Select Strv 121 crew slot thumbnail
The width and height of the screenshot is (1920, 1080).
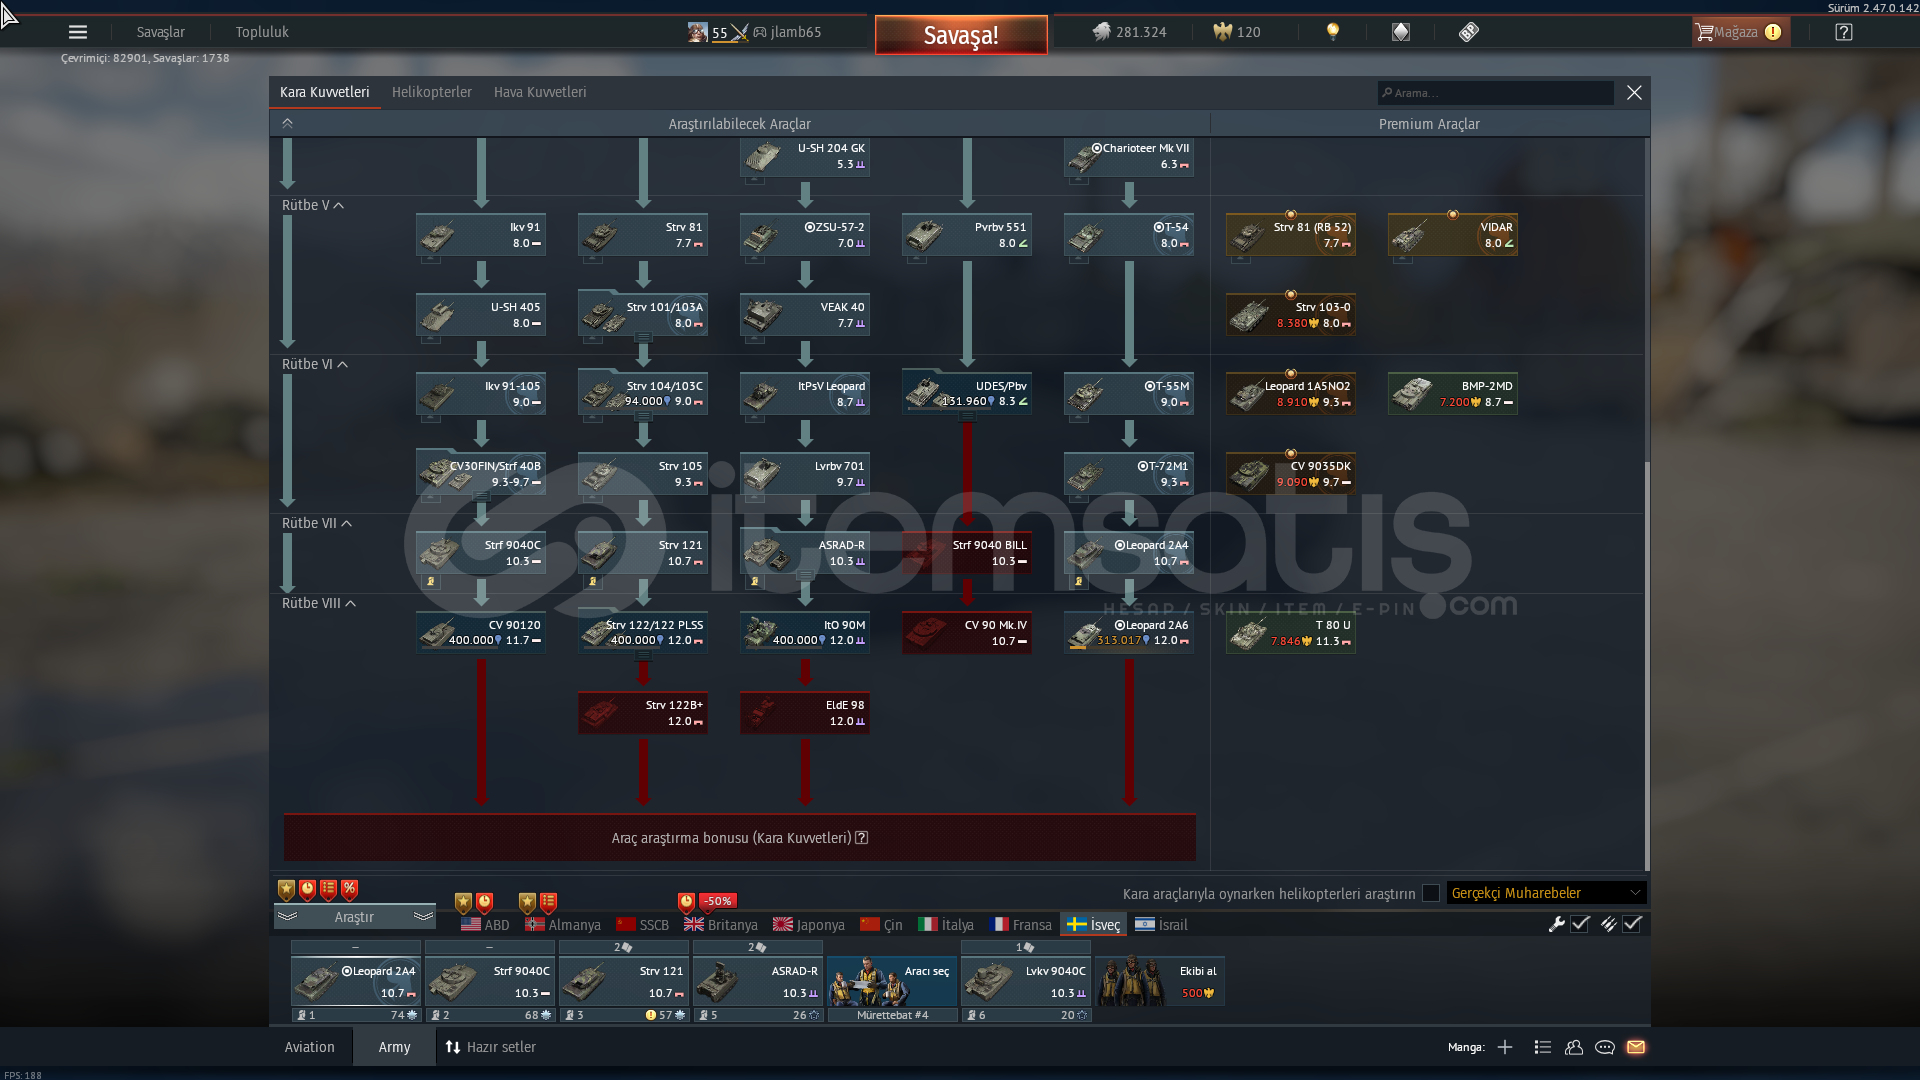pos(624,980)
